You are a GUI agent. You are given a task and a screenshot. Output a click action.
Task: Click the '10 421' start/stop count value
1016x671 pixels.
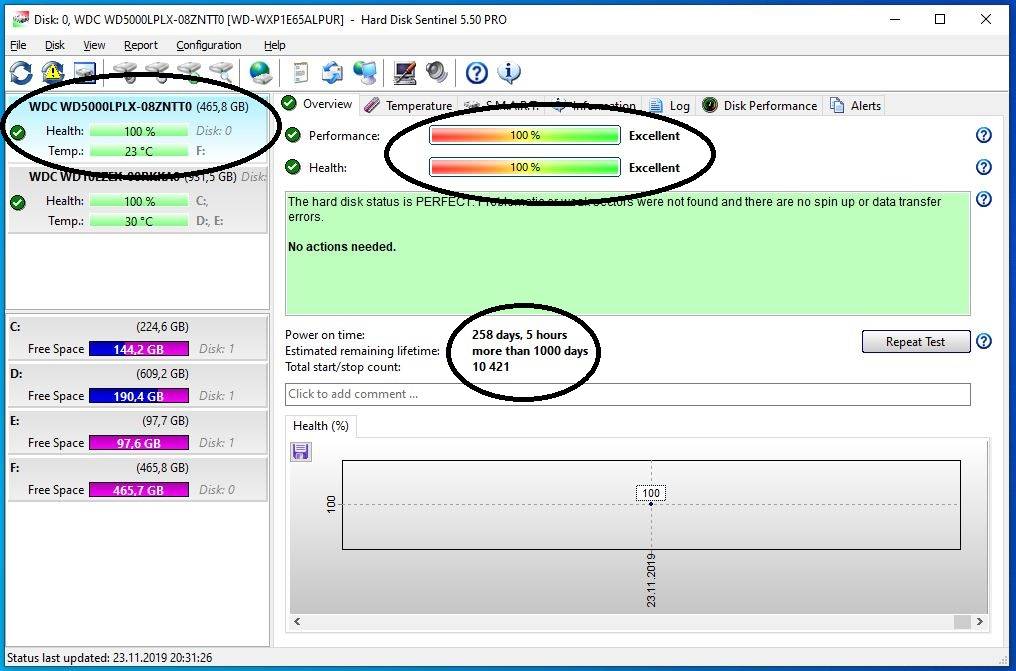491,367
